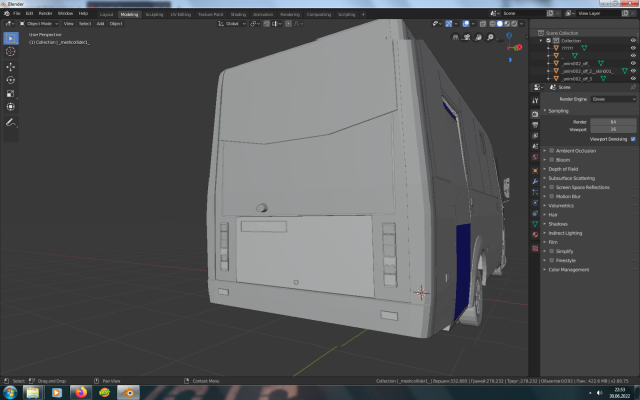This screenshot has height=400, width=640.
Task: Select the Select Box tool
Action: (11, 38)
